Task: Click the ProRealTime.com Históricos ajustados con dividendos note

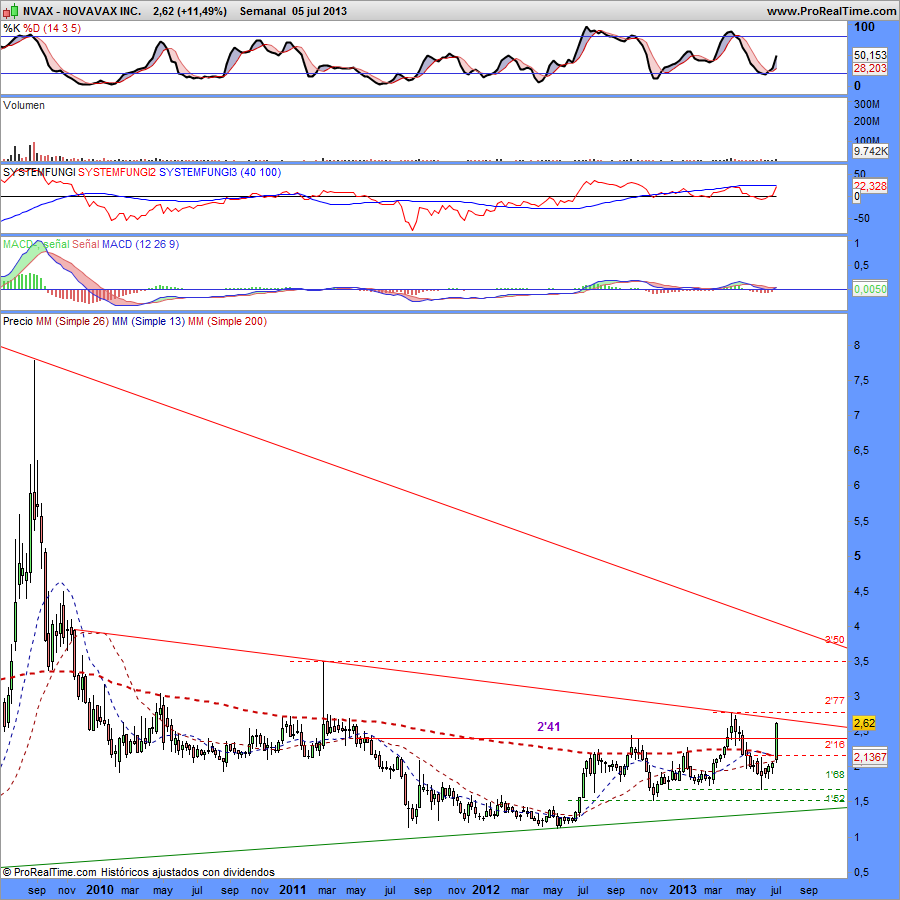Action: 138,872
